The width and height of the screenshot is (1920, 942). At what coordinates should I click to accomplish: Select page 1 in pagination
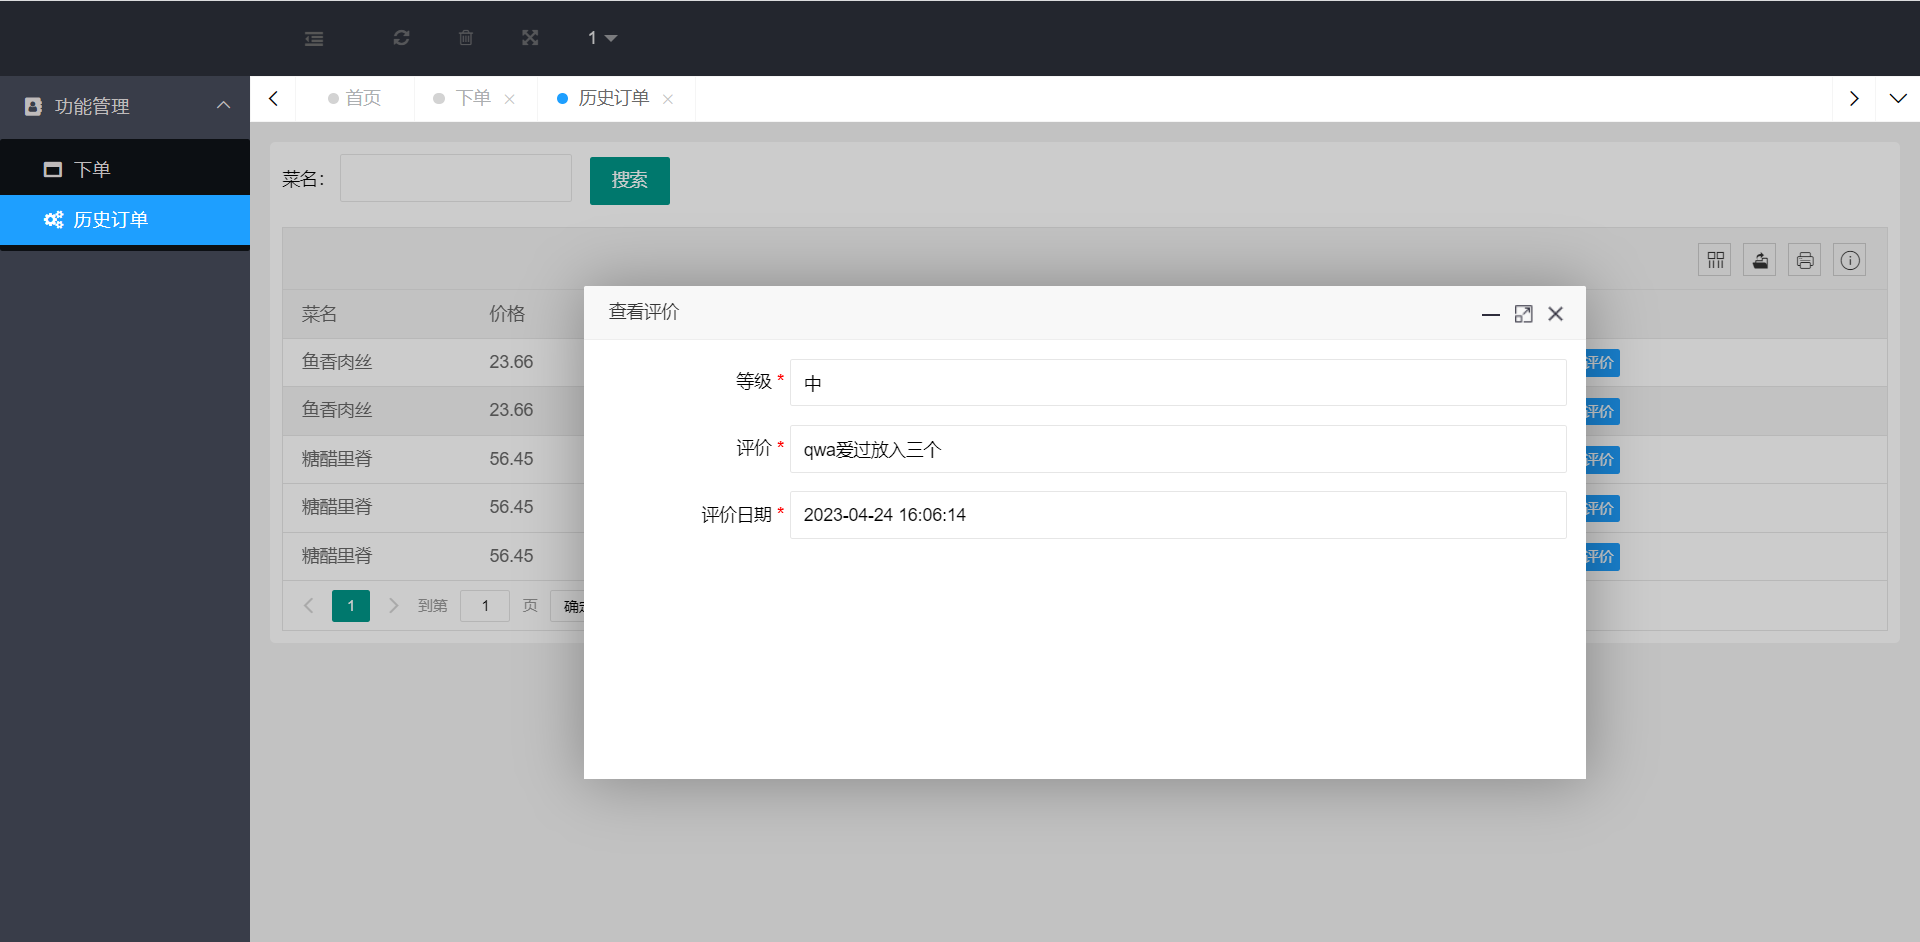point(351,606)
